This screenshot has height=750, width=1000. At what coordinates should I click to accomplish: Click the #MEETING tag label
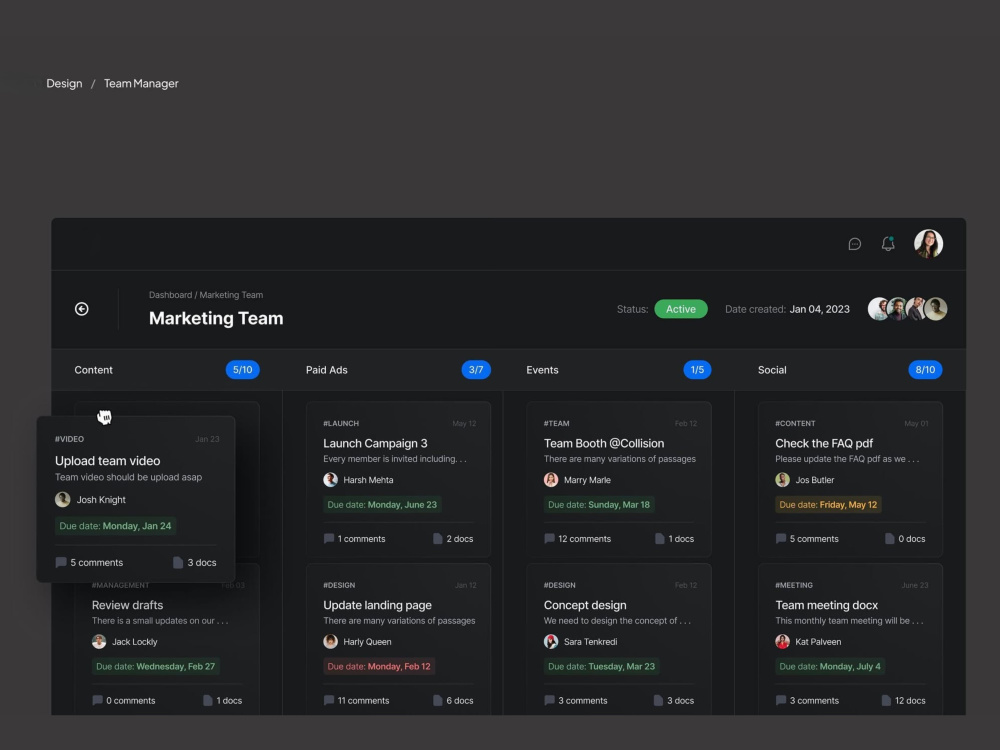793,585
